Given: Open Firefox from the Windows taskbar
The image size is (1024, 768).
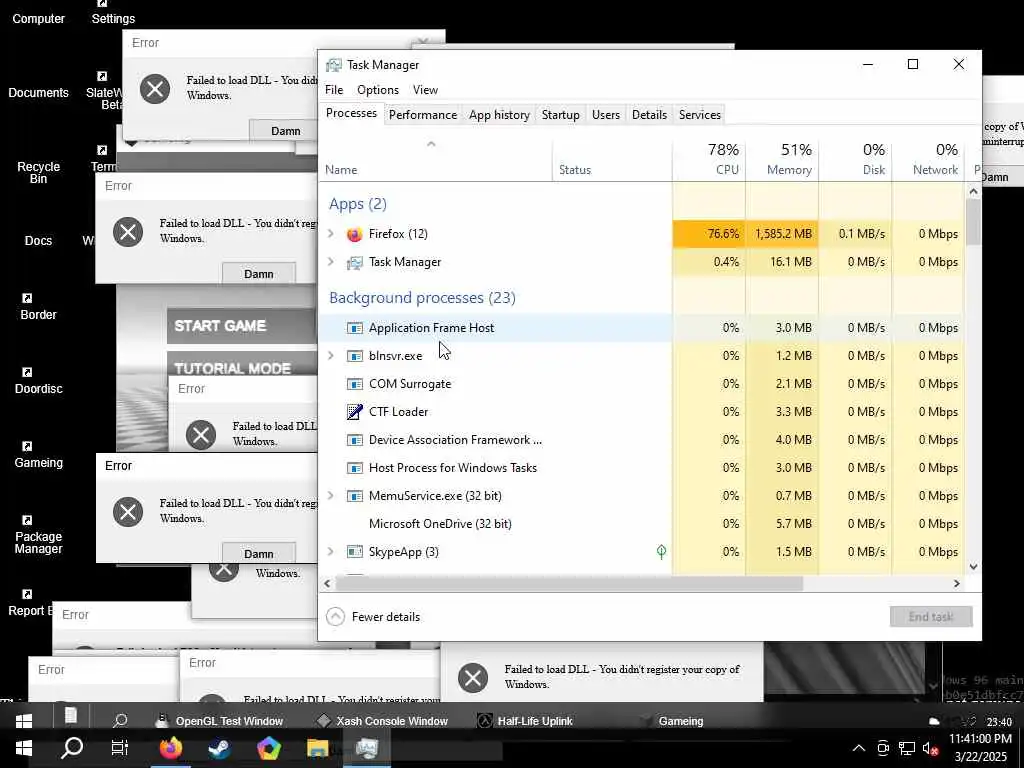Looking at the screenshot, I should 171,748.
